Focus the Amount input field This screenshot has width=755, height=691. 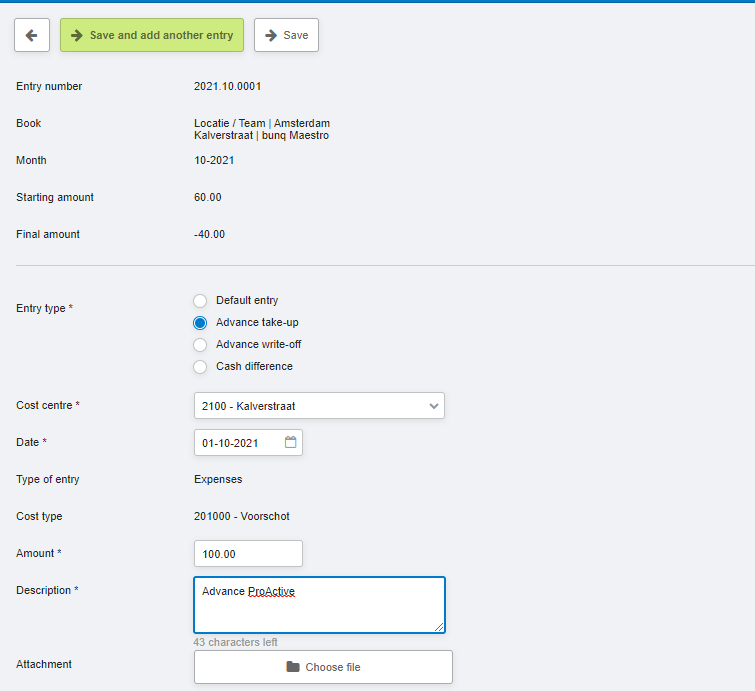(x=248, y=554)
